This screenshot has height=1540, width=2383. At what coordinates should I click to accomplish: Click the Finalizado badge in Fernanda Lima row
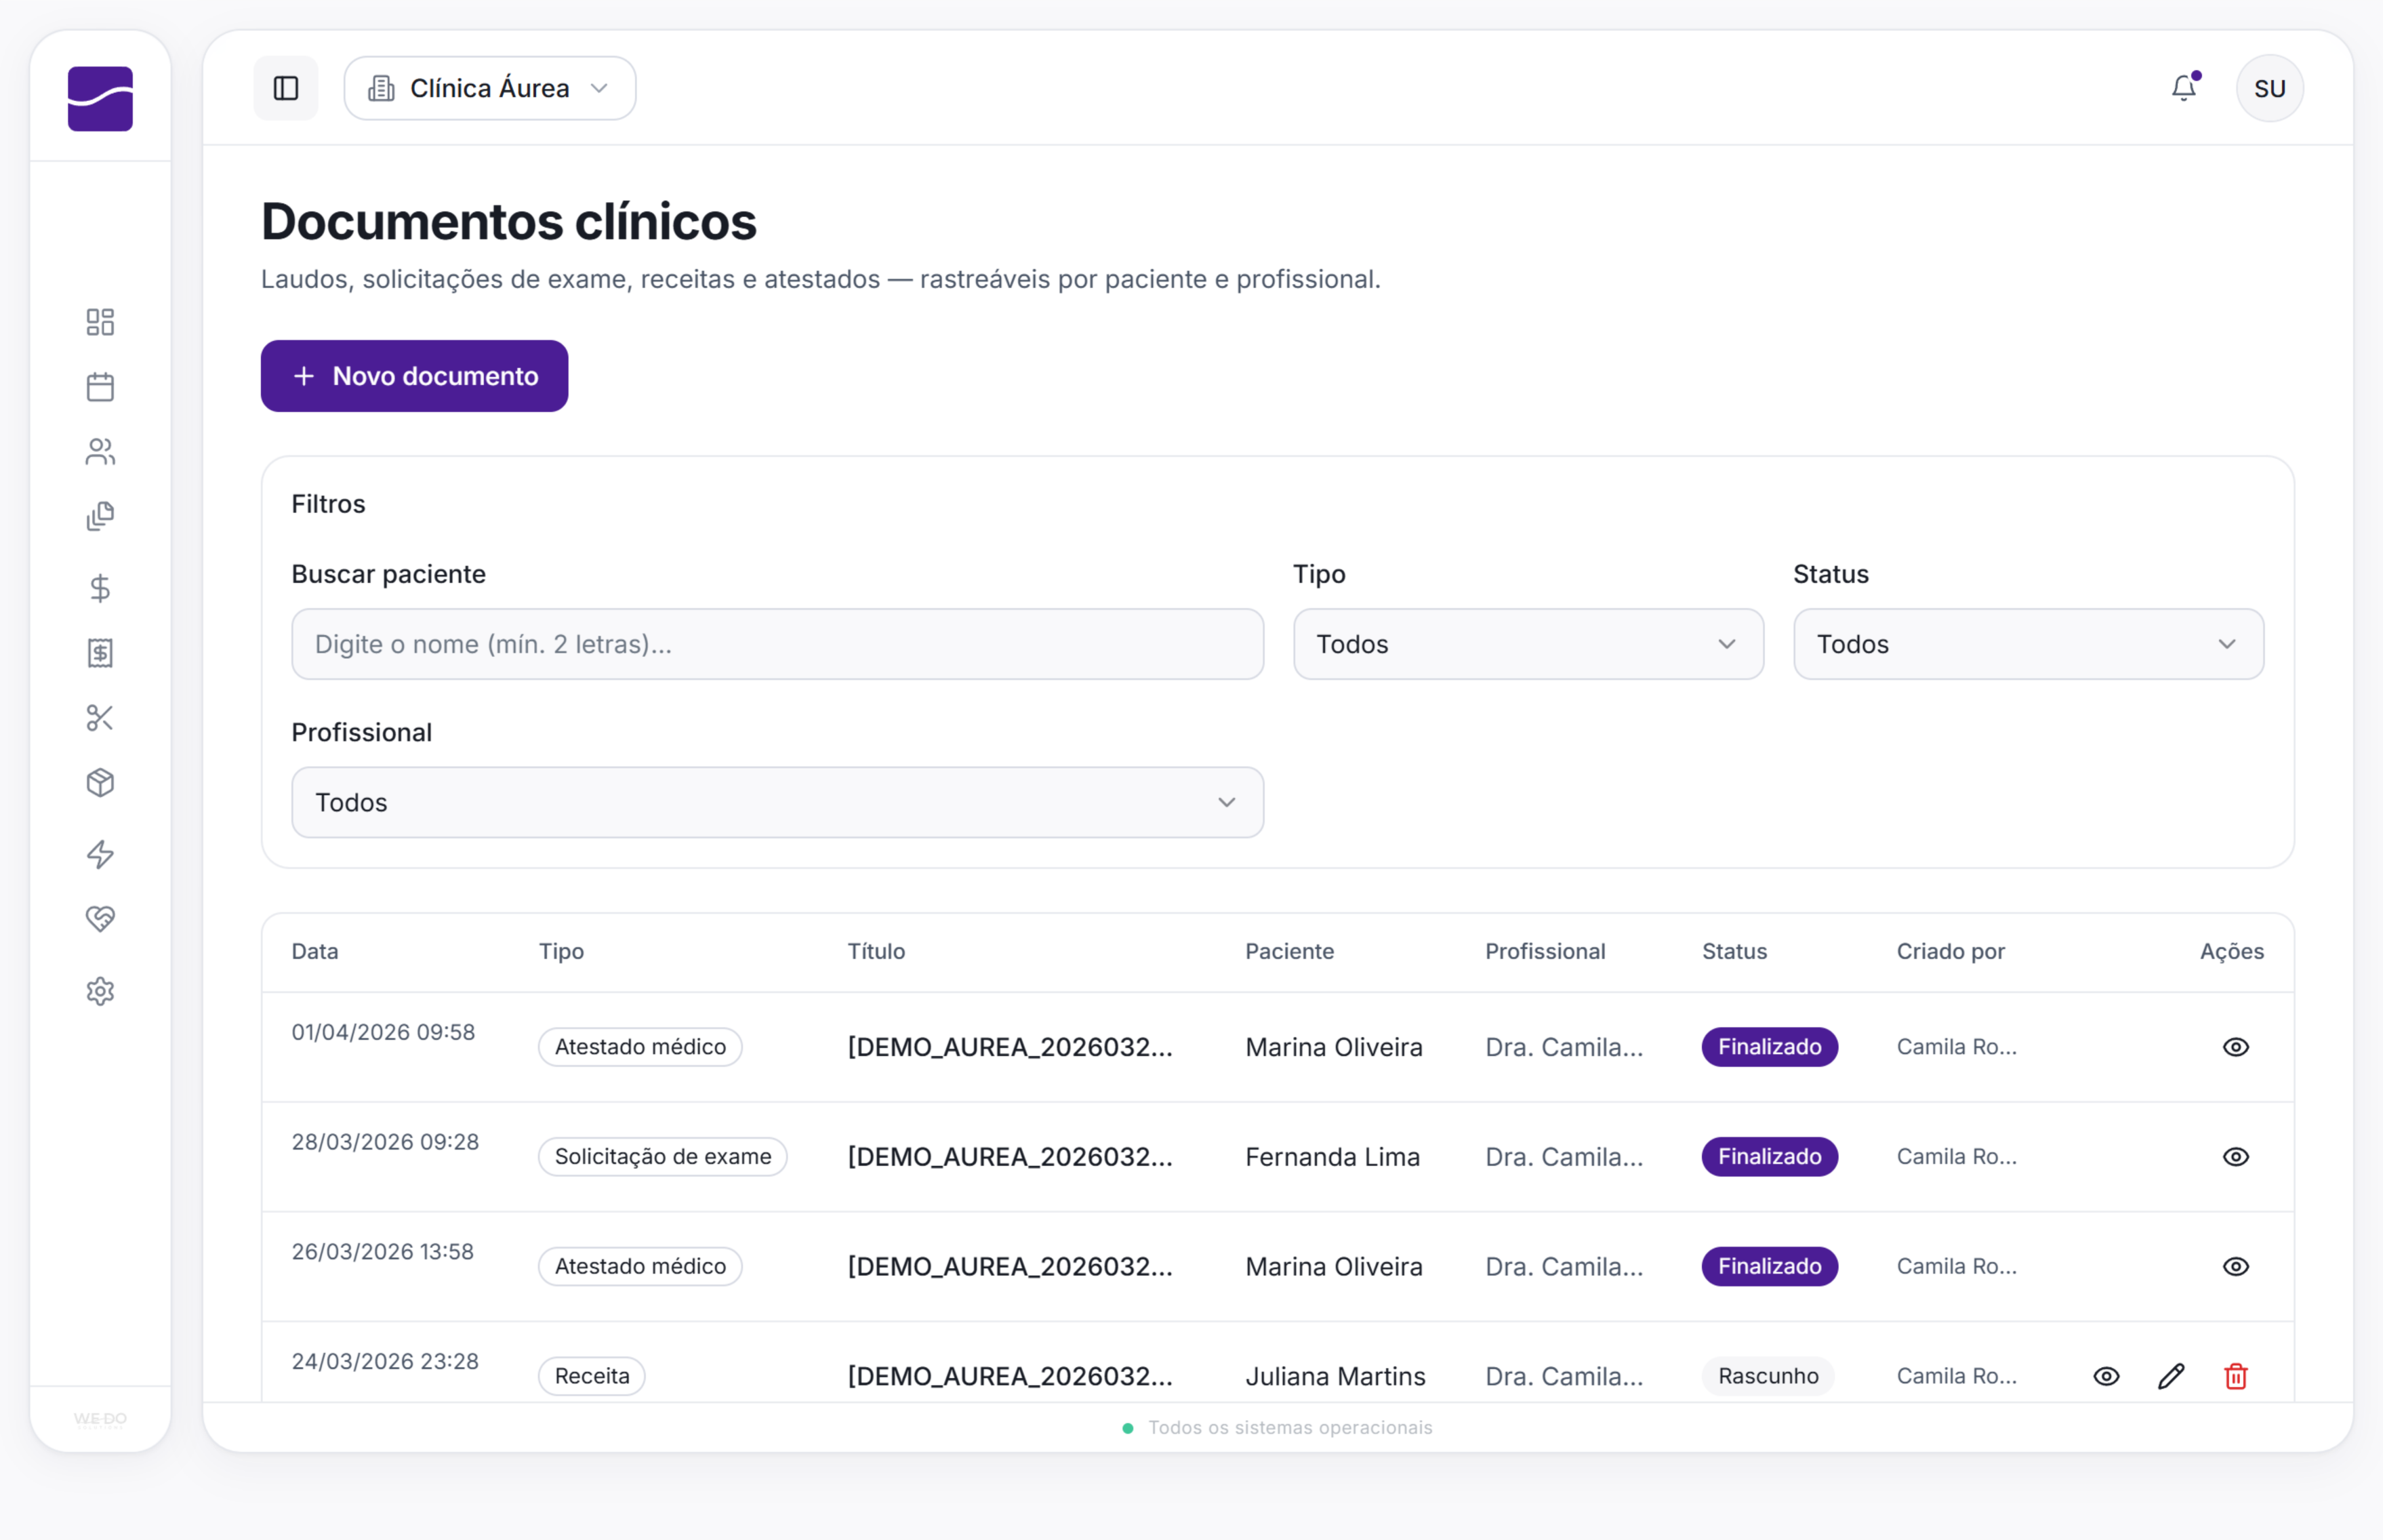1769,1157
